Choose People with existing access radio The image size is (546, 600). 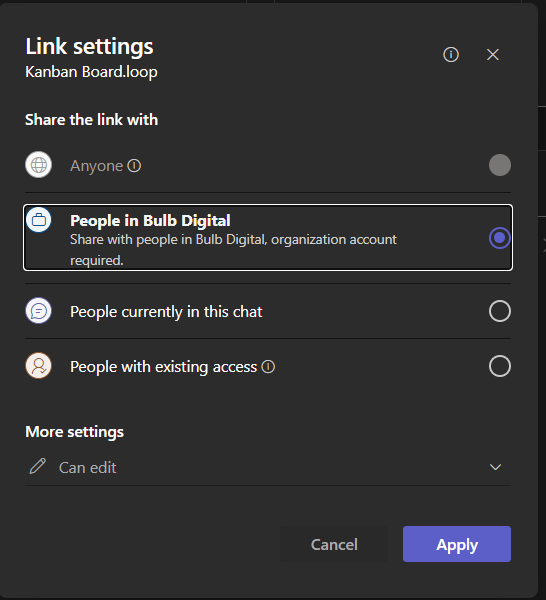[500, 366]
